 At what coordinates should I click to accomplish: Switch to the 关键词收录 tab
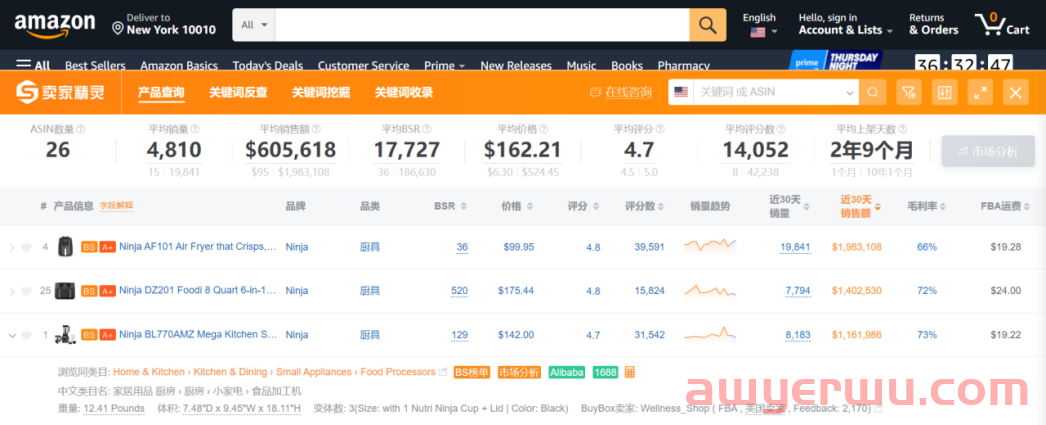(404, 92)
